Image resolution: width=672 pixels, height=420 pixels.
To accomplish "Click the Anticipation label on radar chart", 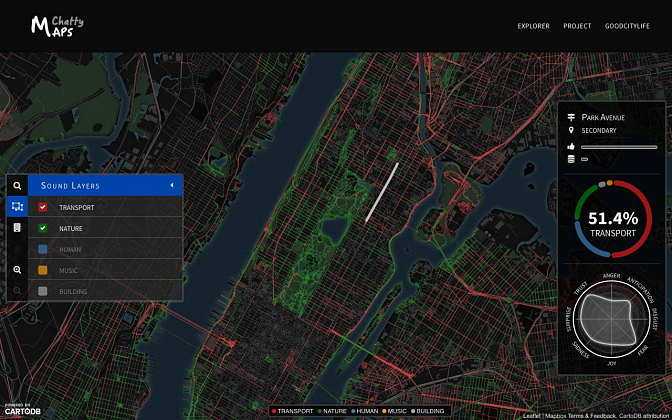I will [640, 290].
